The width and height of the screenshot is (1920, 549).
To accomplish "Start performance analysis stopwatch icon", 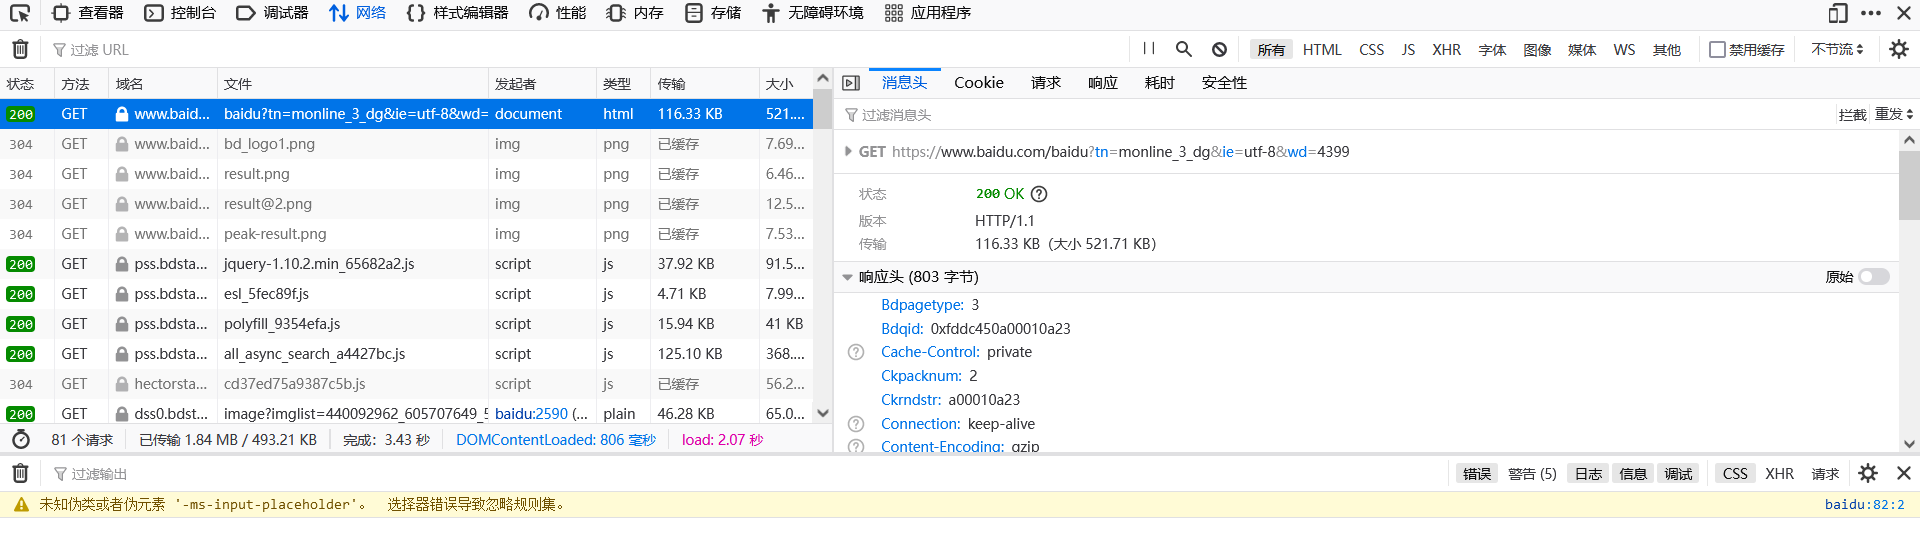I will tap(21, 440).
